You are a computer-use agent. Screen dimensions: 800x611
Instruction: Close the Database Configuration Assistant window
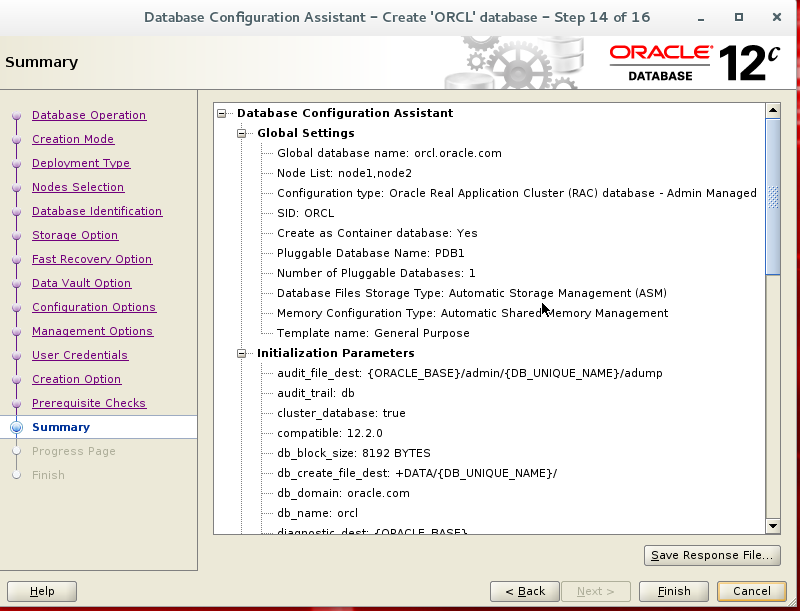tap(777, 17)
